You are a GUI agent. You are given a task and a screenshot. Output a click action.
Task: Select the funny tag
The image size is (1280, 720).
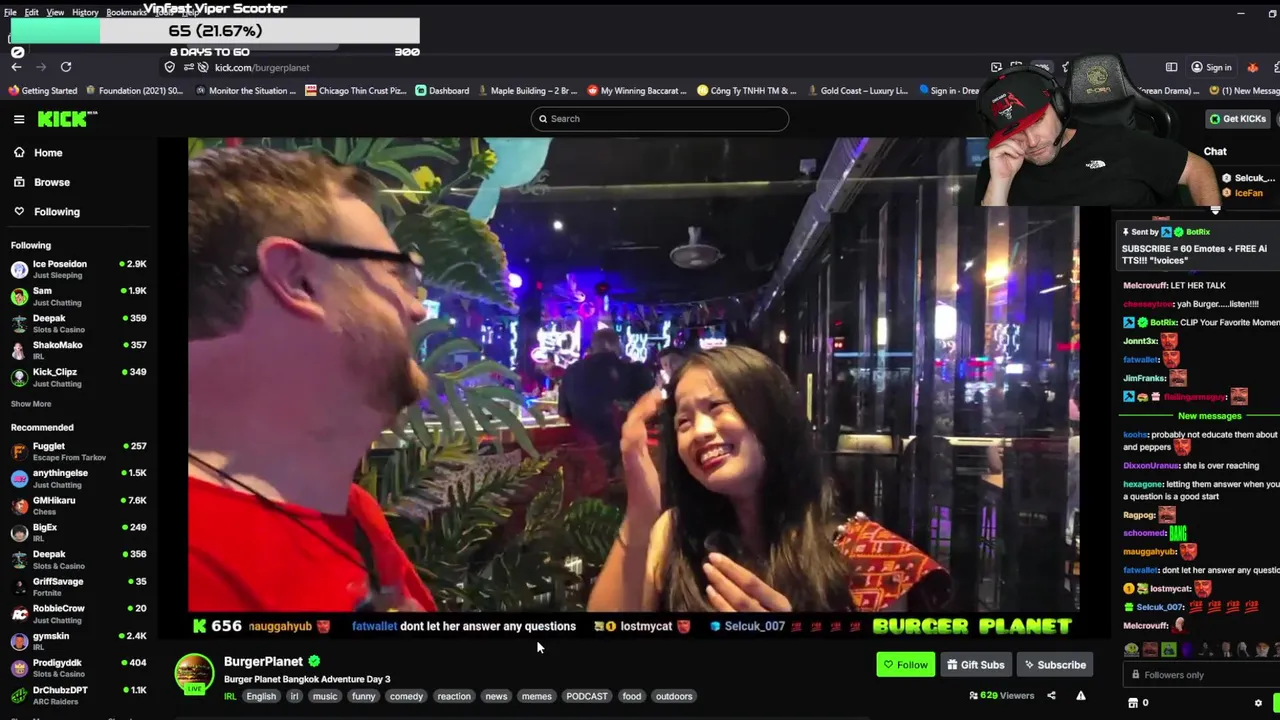click(x=363, y=697)
